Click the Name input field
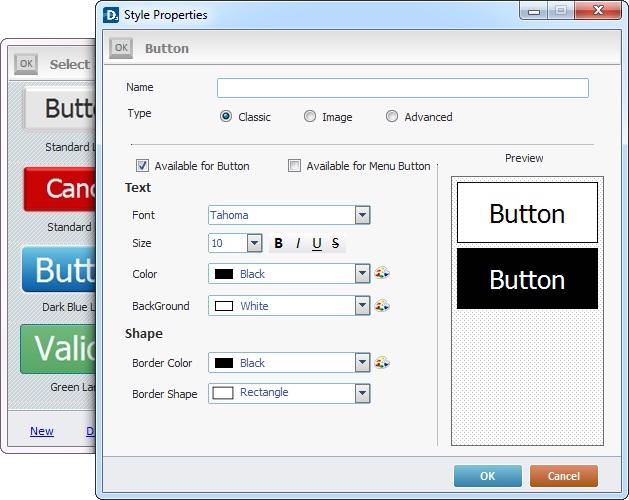The image size is (629, 500). pos(403,88)
